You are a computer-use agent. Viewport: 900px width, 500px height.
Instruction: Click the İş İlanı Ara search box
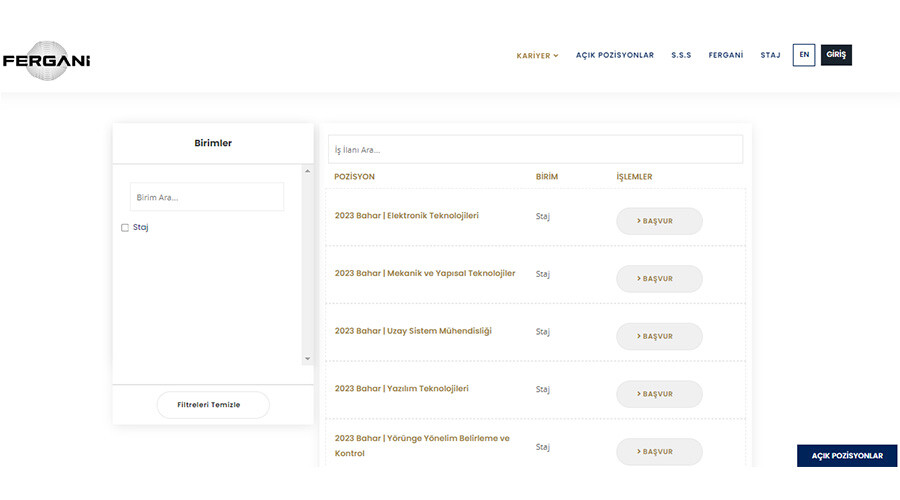point(535,150)
